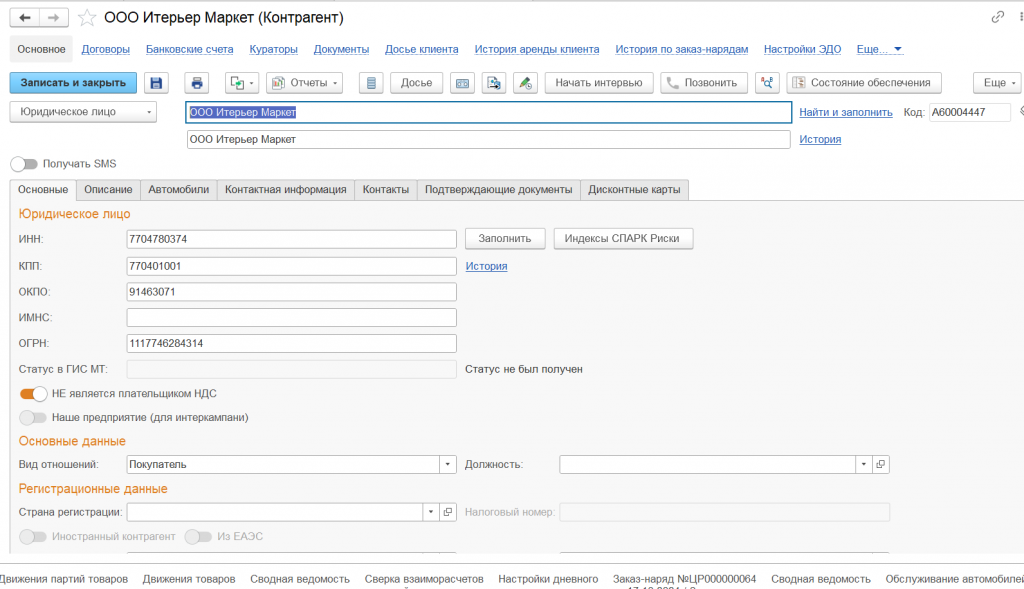The width and height of the screenshot is (1024, 589).
Task: Turn off НЕ является плательщиком НДС switch
Action: tap(33, 393)
